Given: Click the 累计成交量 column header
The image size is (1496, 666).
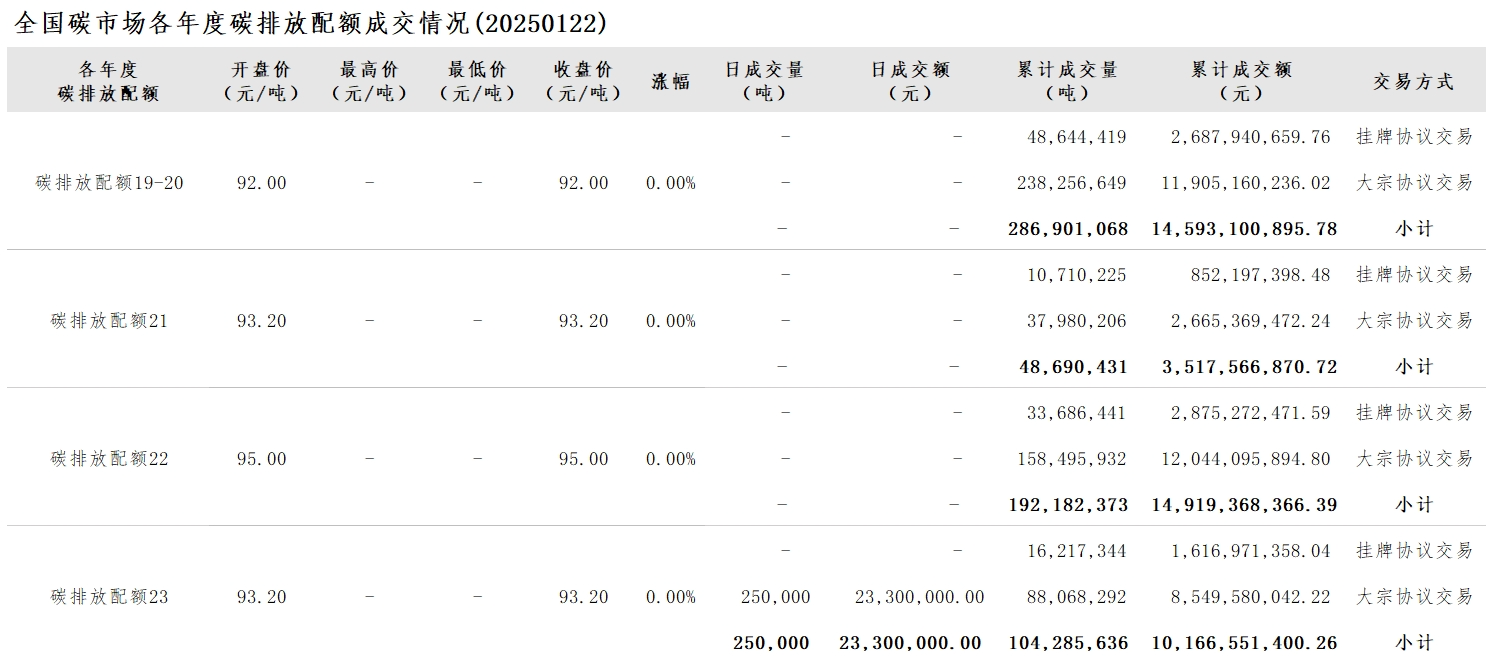Looking at the screenshot, I should pos(1067,81).
